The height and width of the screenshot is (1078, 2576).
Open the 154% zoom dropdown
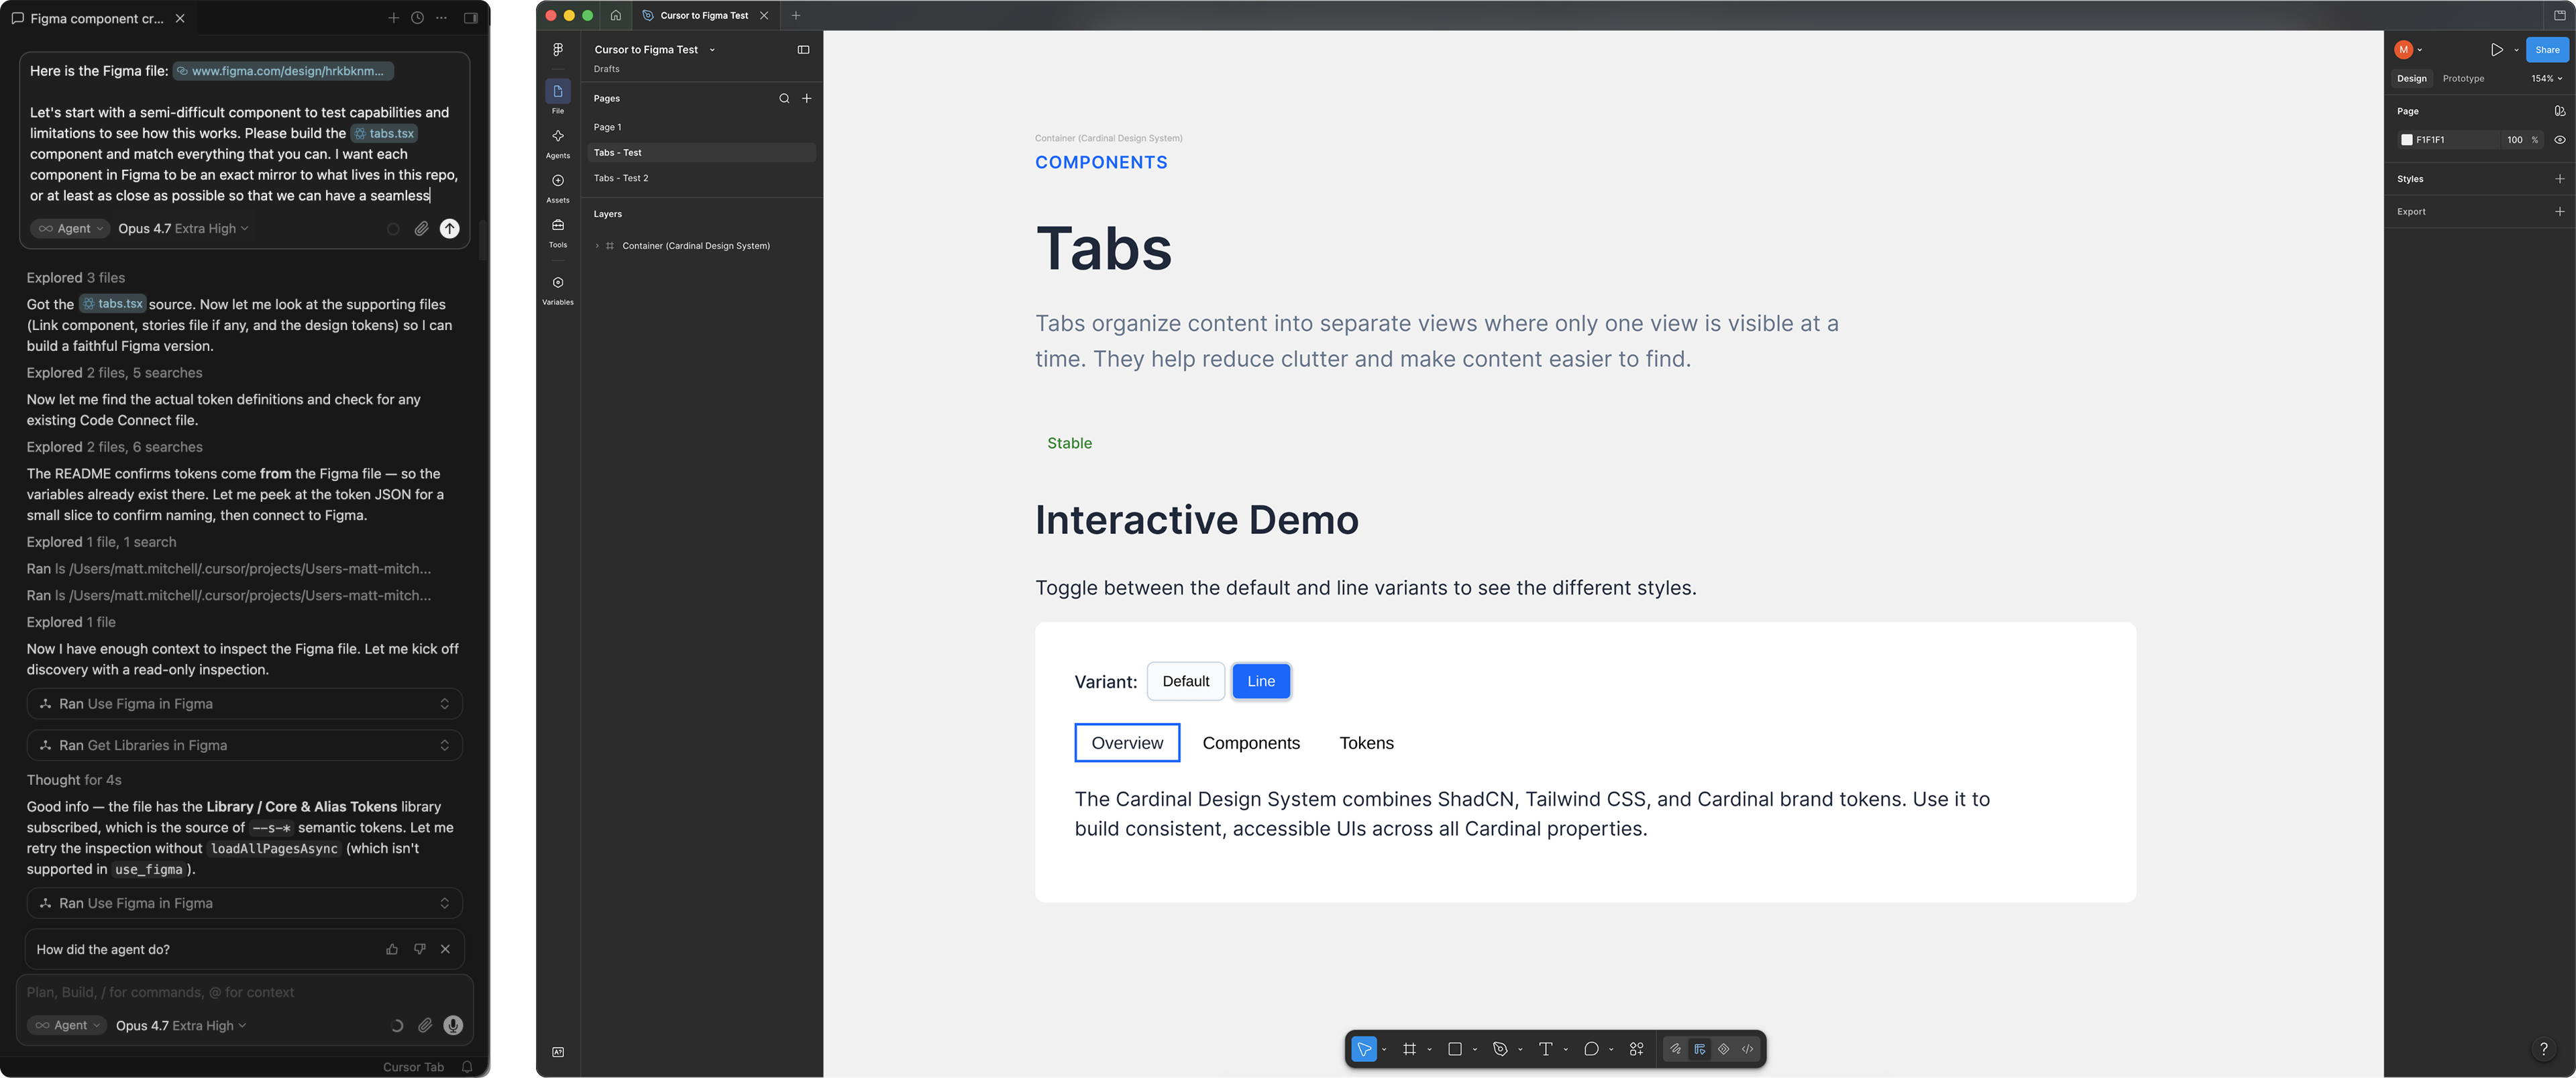click(2546, 78)
